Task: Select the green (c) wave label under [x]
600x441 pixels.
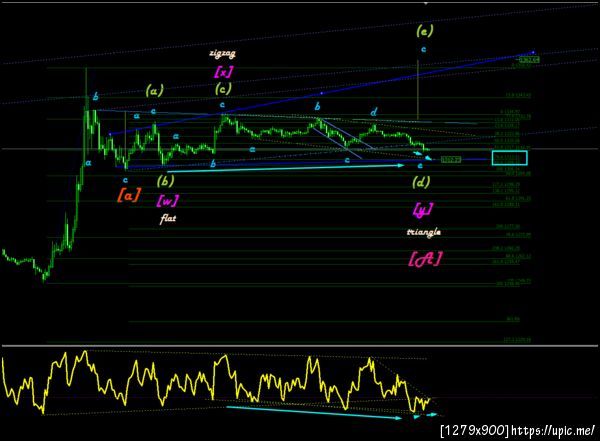Action: (223, 89)
